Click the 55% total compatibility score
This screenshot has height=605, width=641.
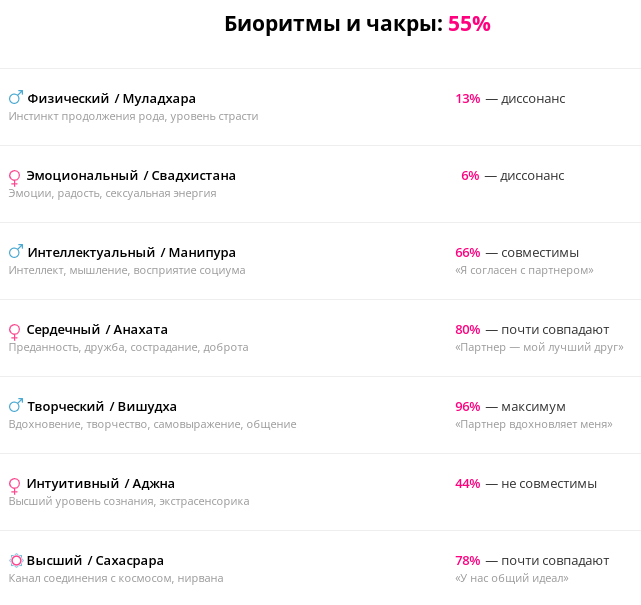coord(469,24)
